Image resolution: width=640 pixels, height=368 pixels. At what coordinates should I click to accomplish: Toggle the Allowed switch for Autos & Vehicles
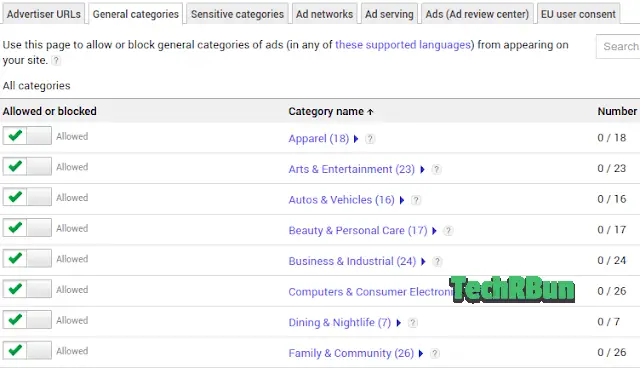click(x=27, y=197)
